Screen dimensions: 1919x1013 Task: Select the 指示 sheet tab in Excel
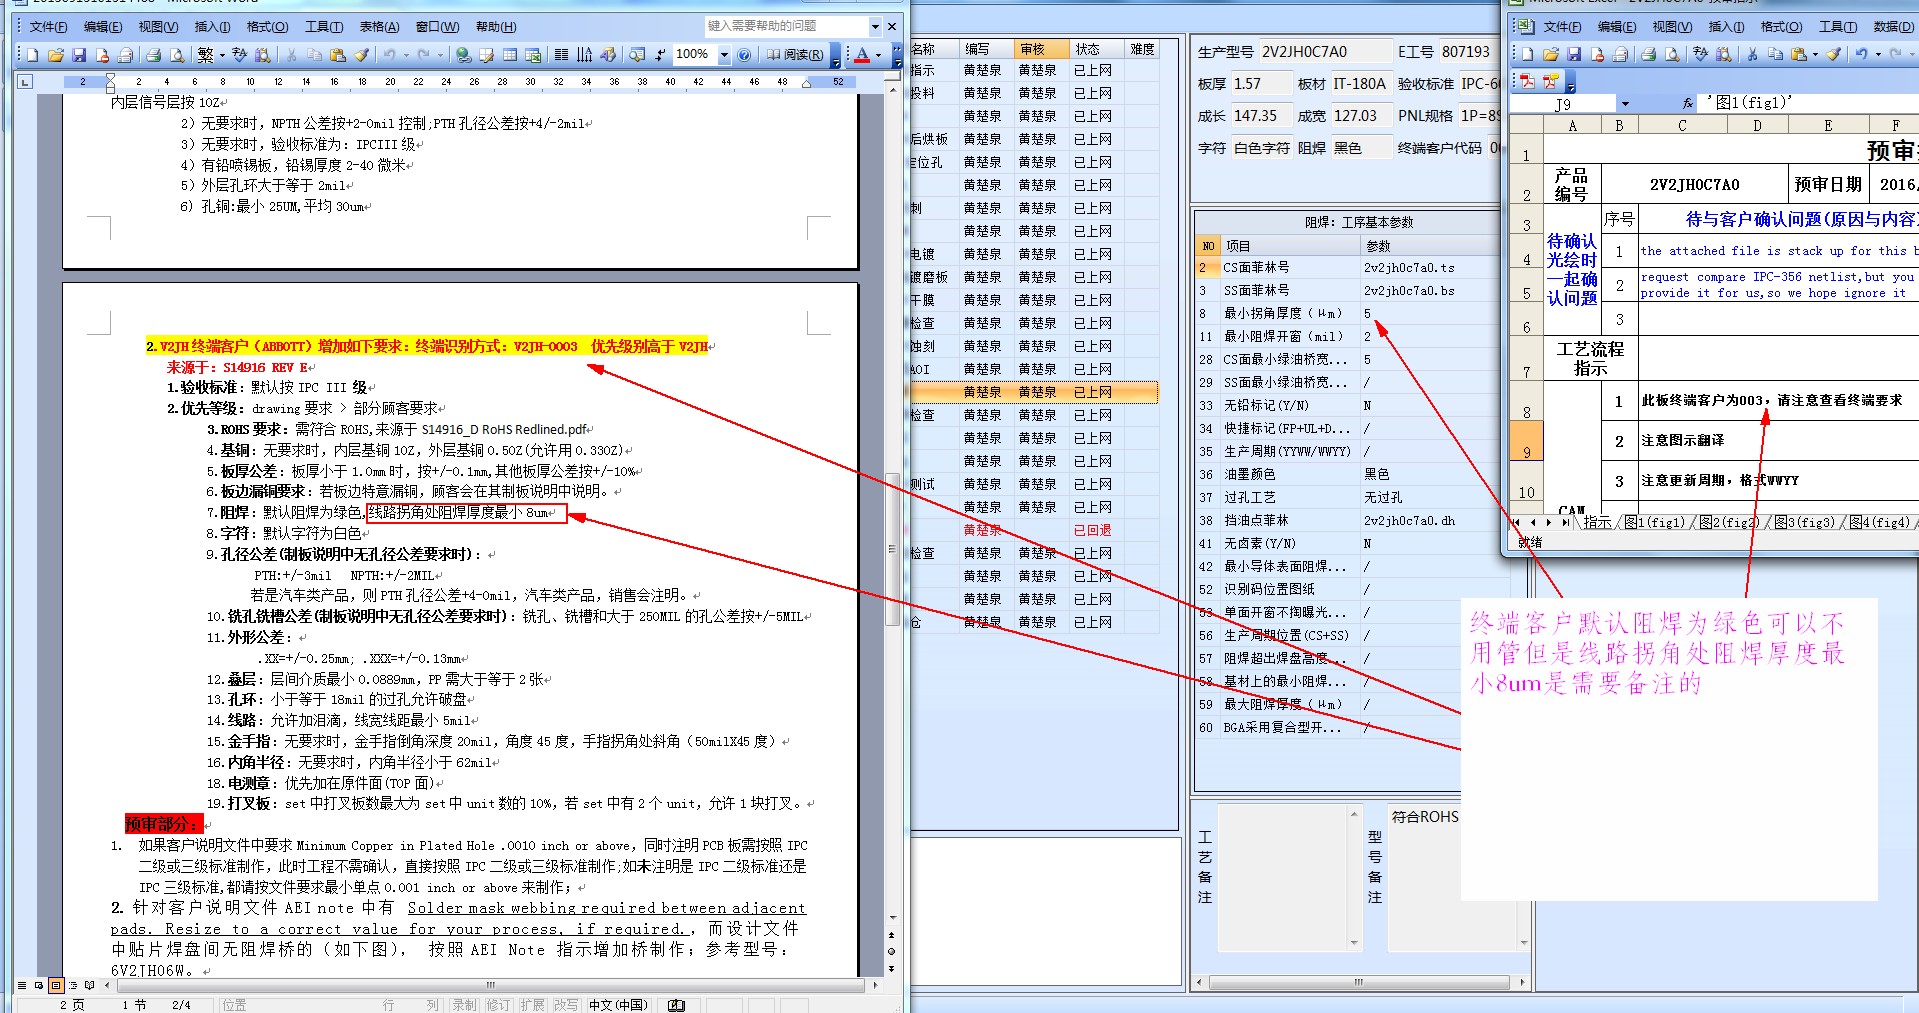click(x=1597, y=522)
